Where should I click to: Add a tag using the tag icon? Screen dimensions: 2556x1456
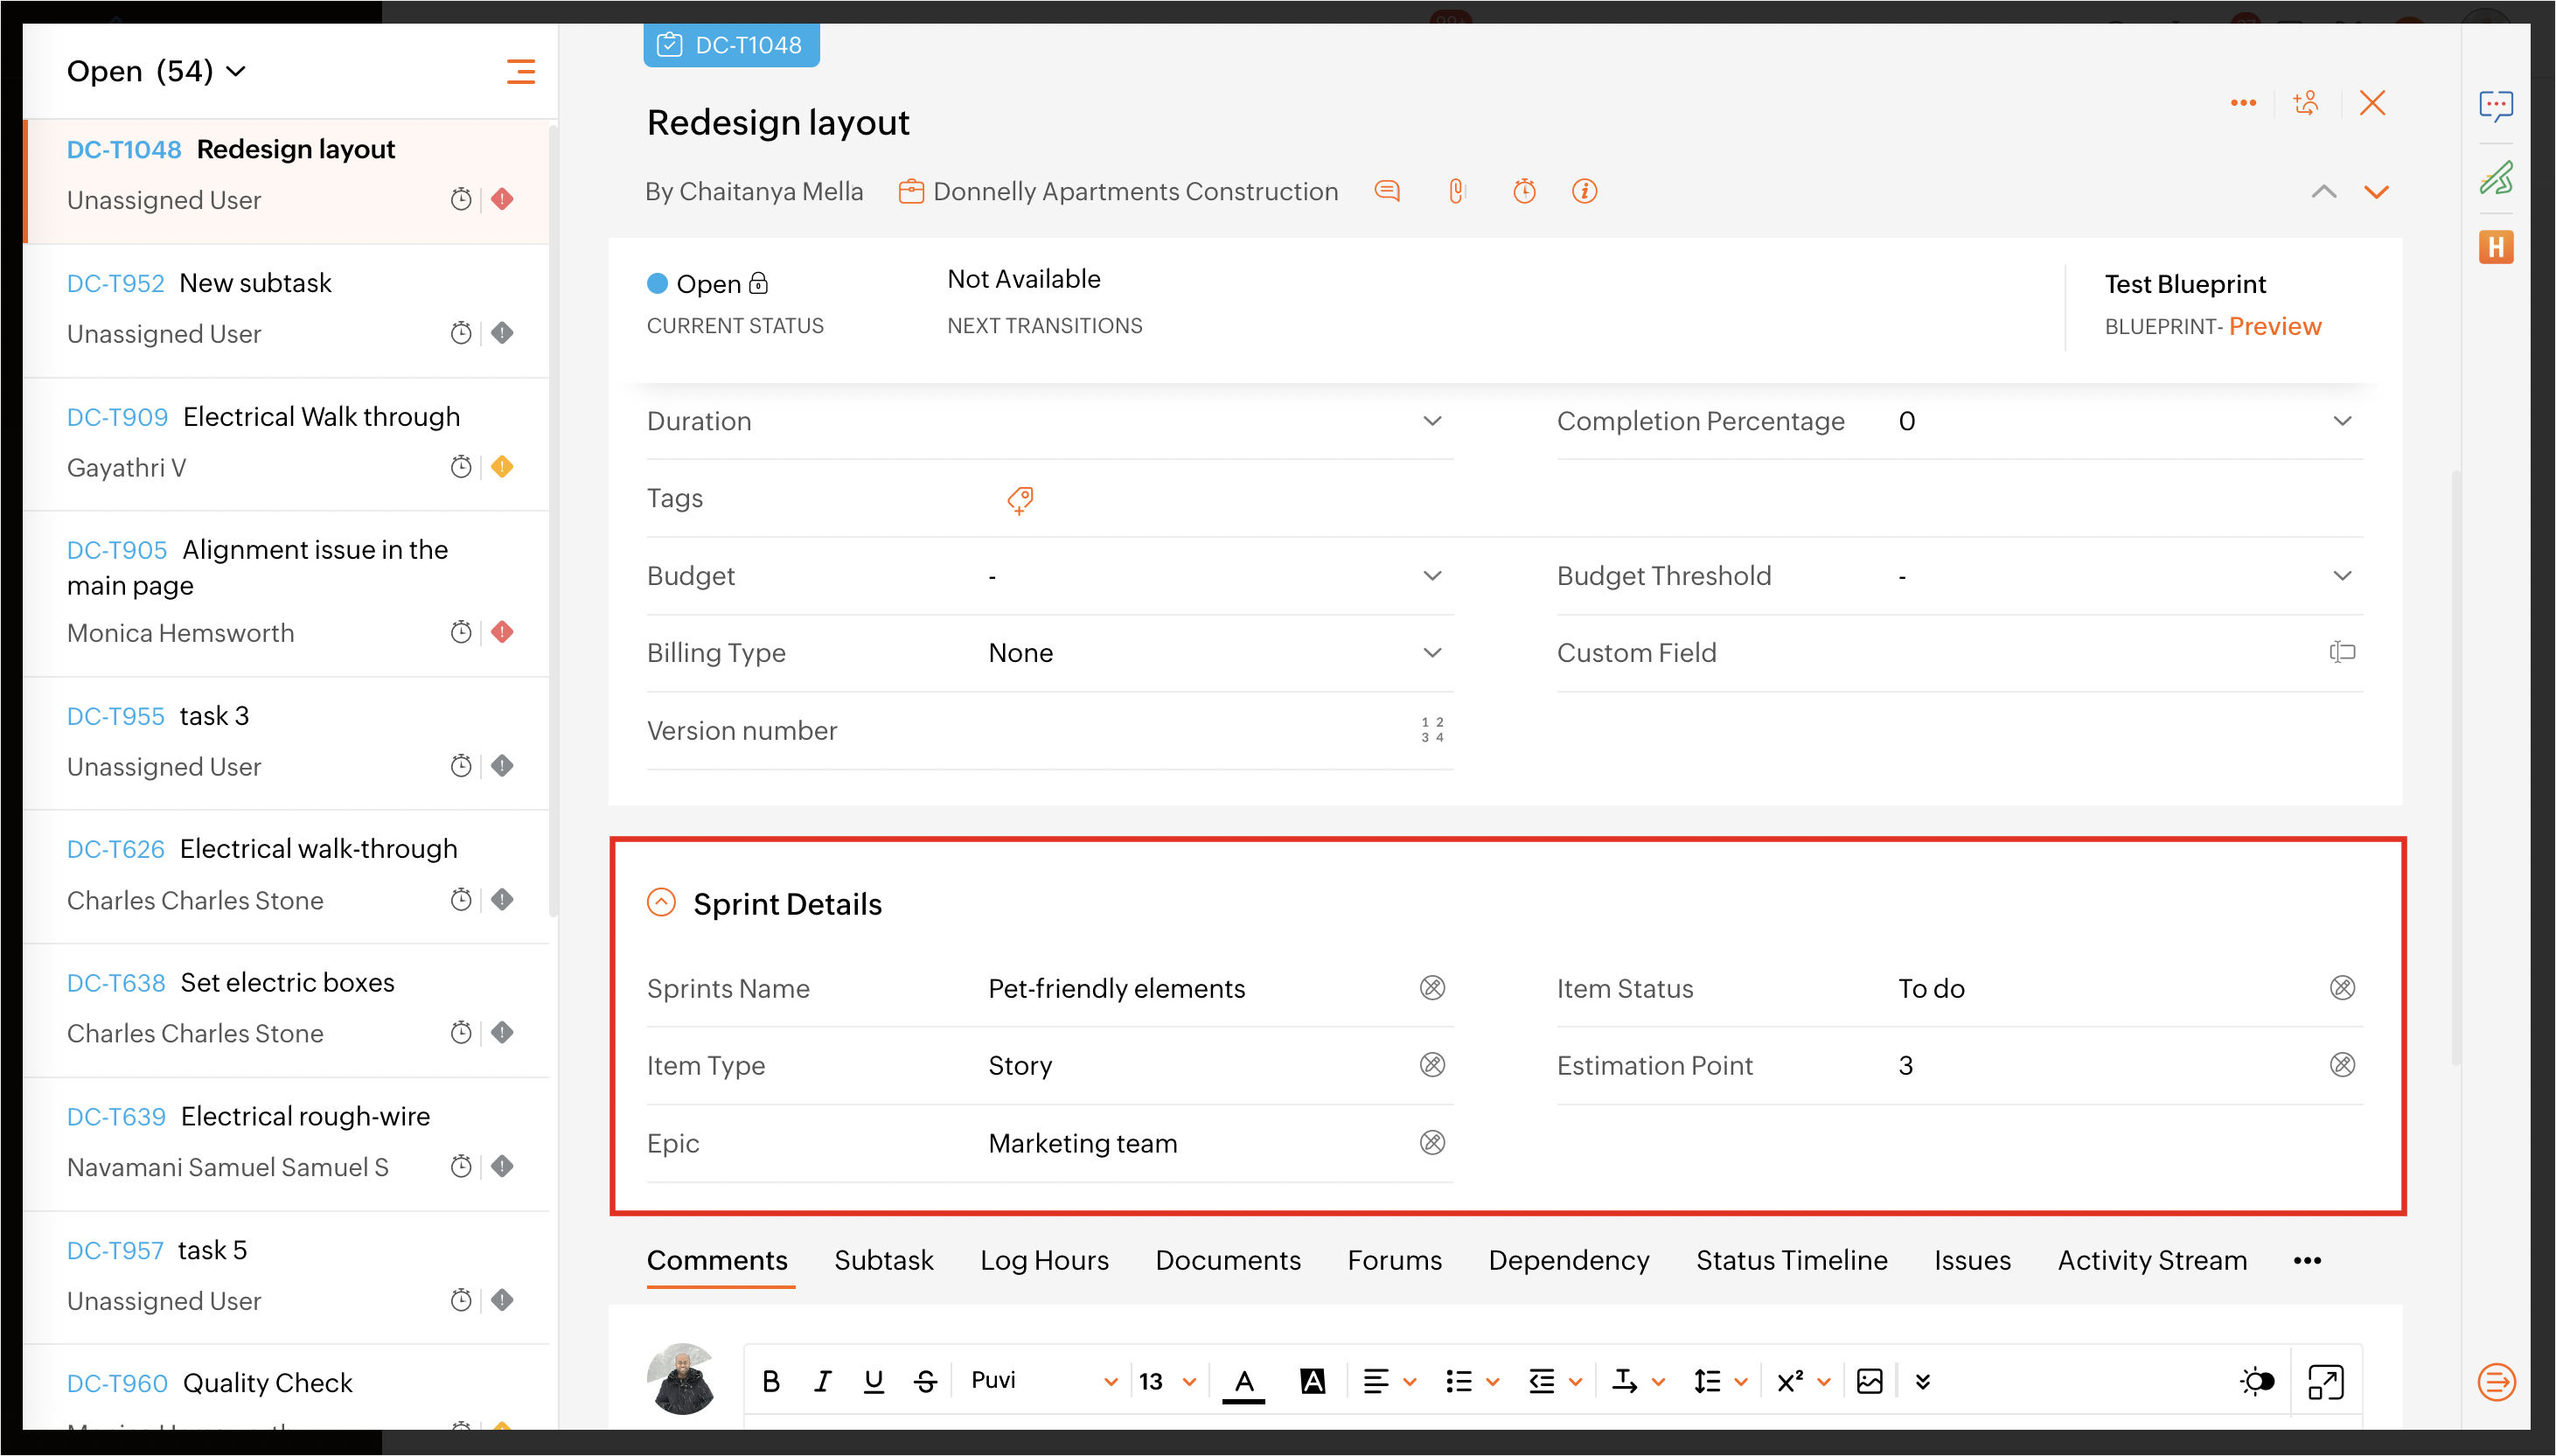(x=1020, y=499)
